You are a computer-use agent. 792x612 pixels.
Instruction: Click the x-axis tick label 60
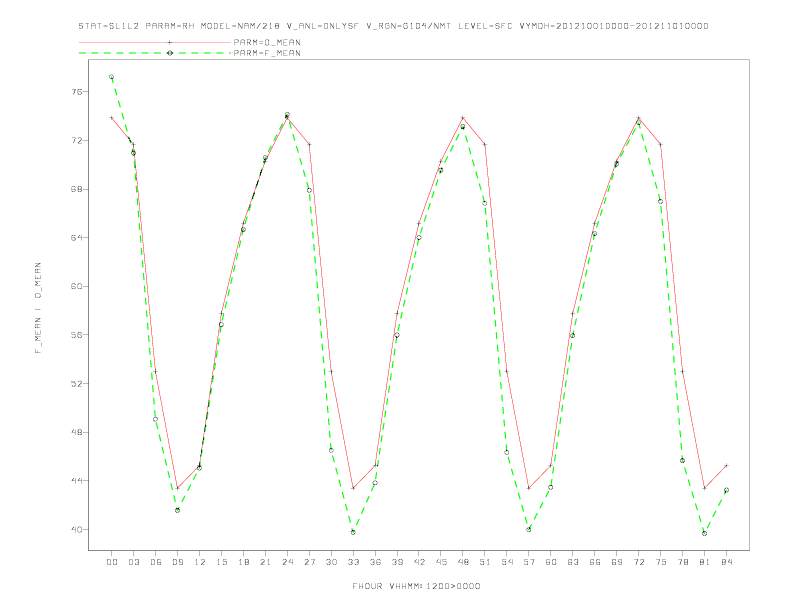(551, 562)
